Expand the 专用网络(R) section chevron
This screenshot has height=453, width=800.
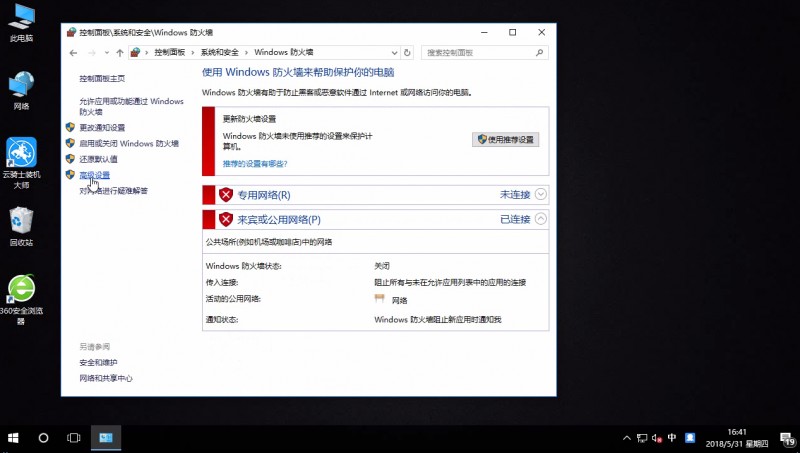click(x=540, y=194)
